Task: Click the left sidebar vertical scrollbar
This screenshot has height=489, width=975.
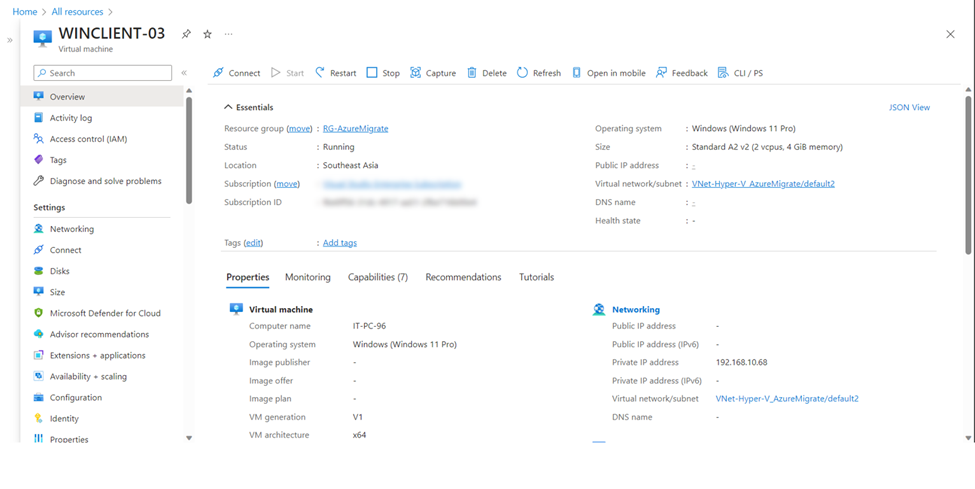Action: click(x=189, y=151)
